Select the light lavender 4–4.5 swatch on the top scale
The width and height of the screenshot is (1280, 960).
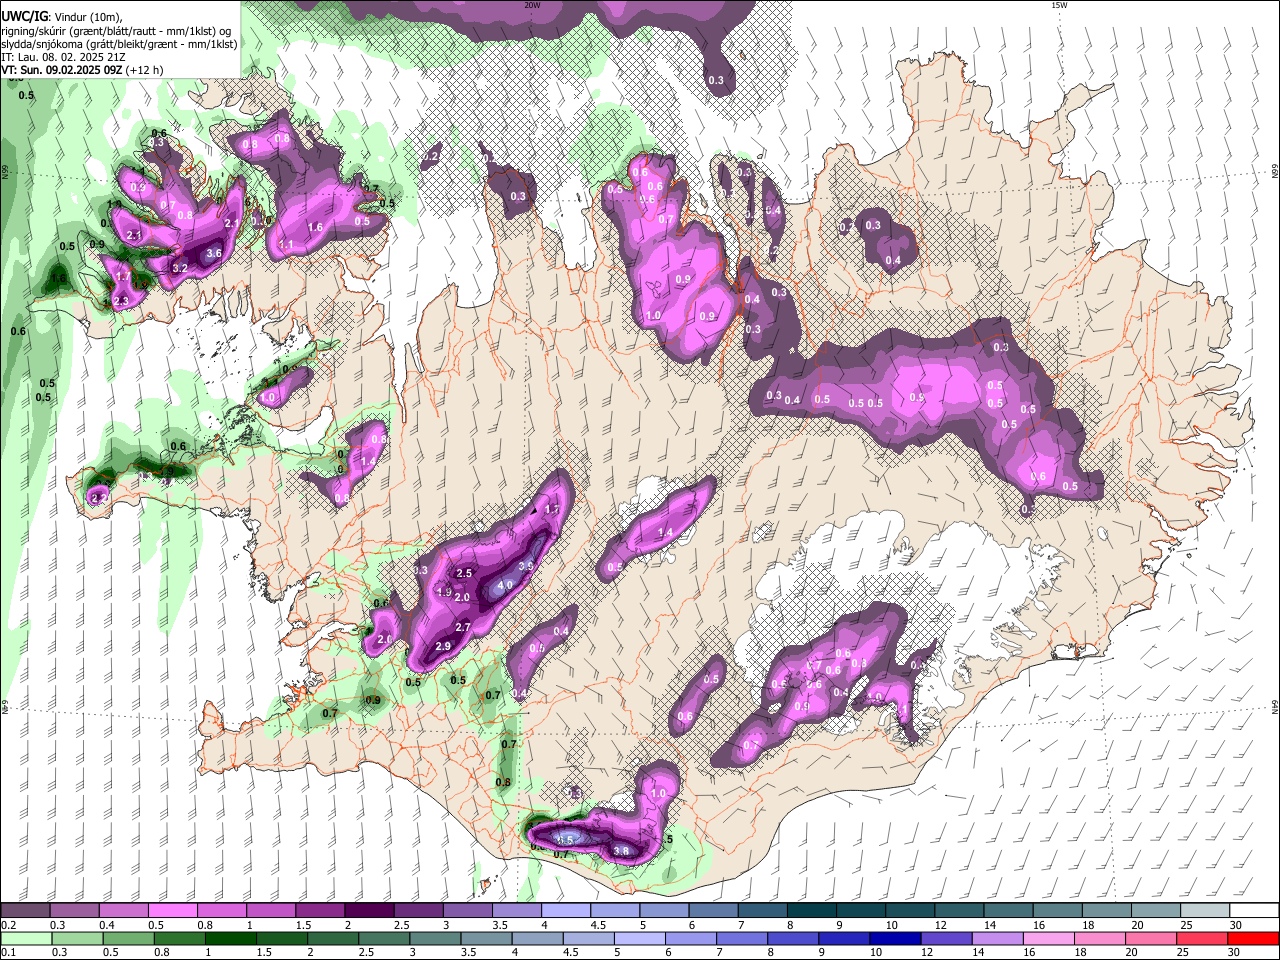[x=566, y=910]
